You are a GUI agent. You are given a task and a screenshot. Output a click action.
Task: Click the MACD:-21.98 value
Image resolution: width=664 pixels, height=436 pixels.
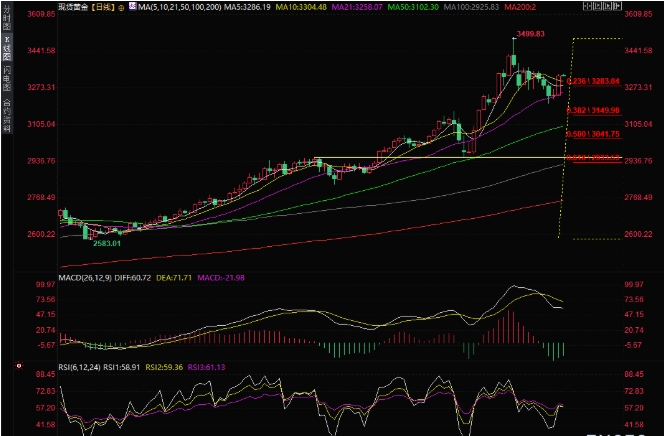221,278
